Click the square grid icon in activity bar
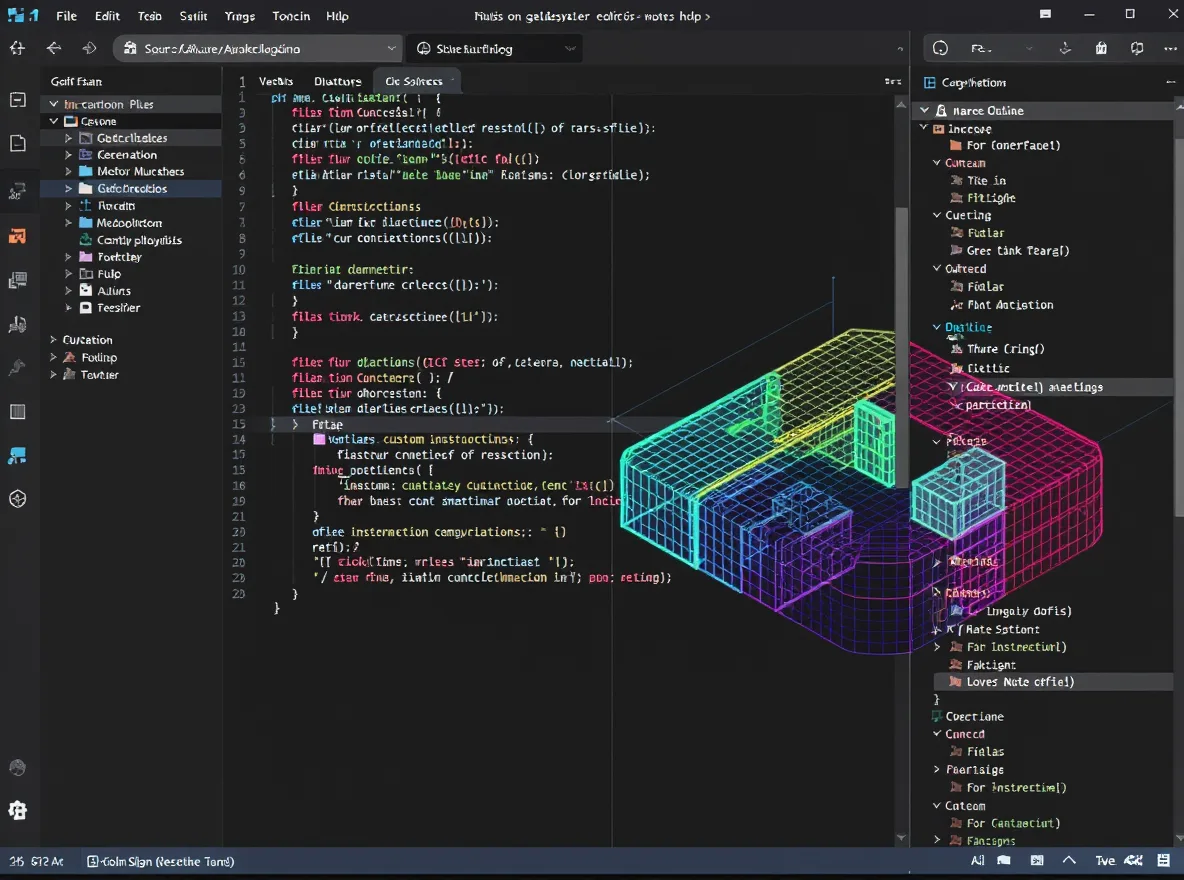Image resolution: width=1184 pixels, height=880 pixels. [x=17, y=412]
